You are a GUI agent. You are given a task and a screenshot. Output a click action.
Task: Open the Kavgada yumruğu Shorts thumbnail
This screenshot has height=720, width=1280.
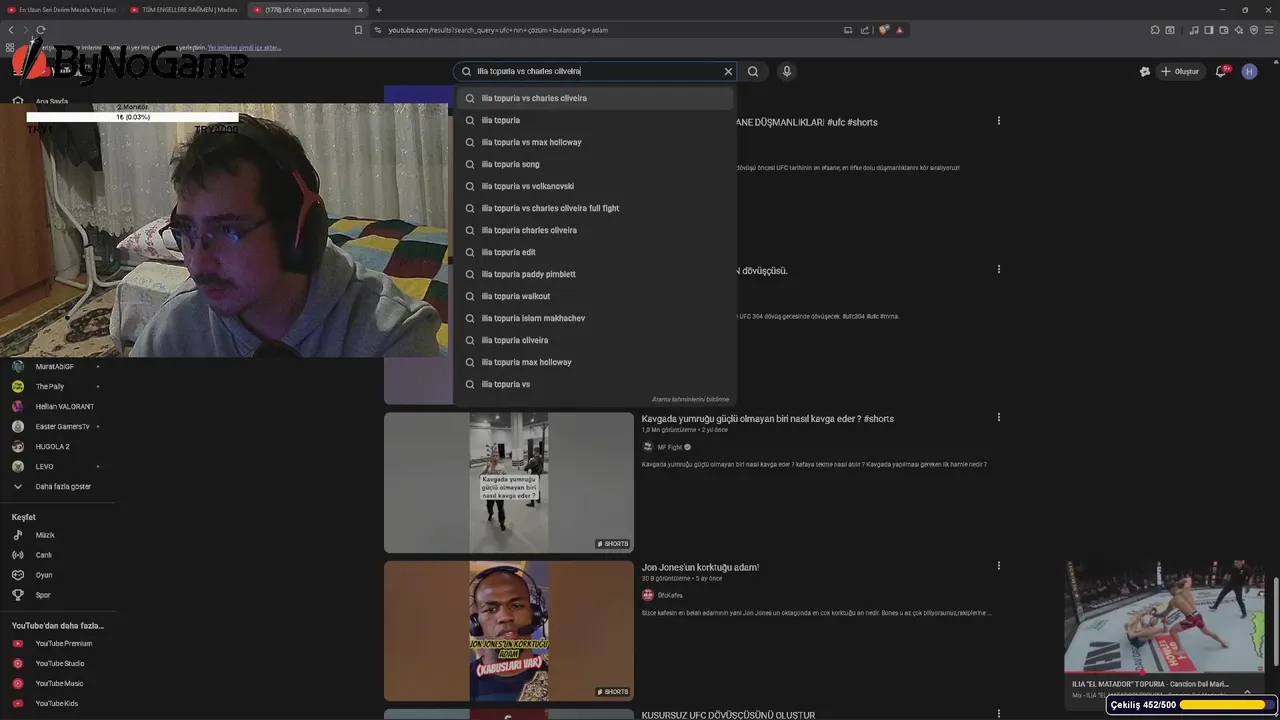click(509, 483)
